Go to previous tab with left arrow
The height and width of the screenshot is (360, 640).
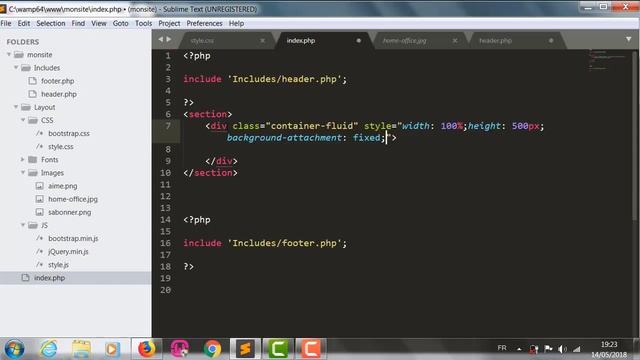click(x=160, y=39)
